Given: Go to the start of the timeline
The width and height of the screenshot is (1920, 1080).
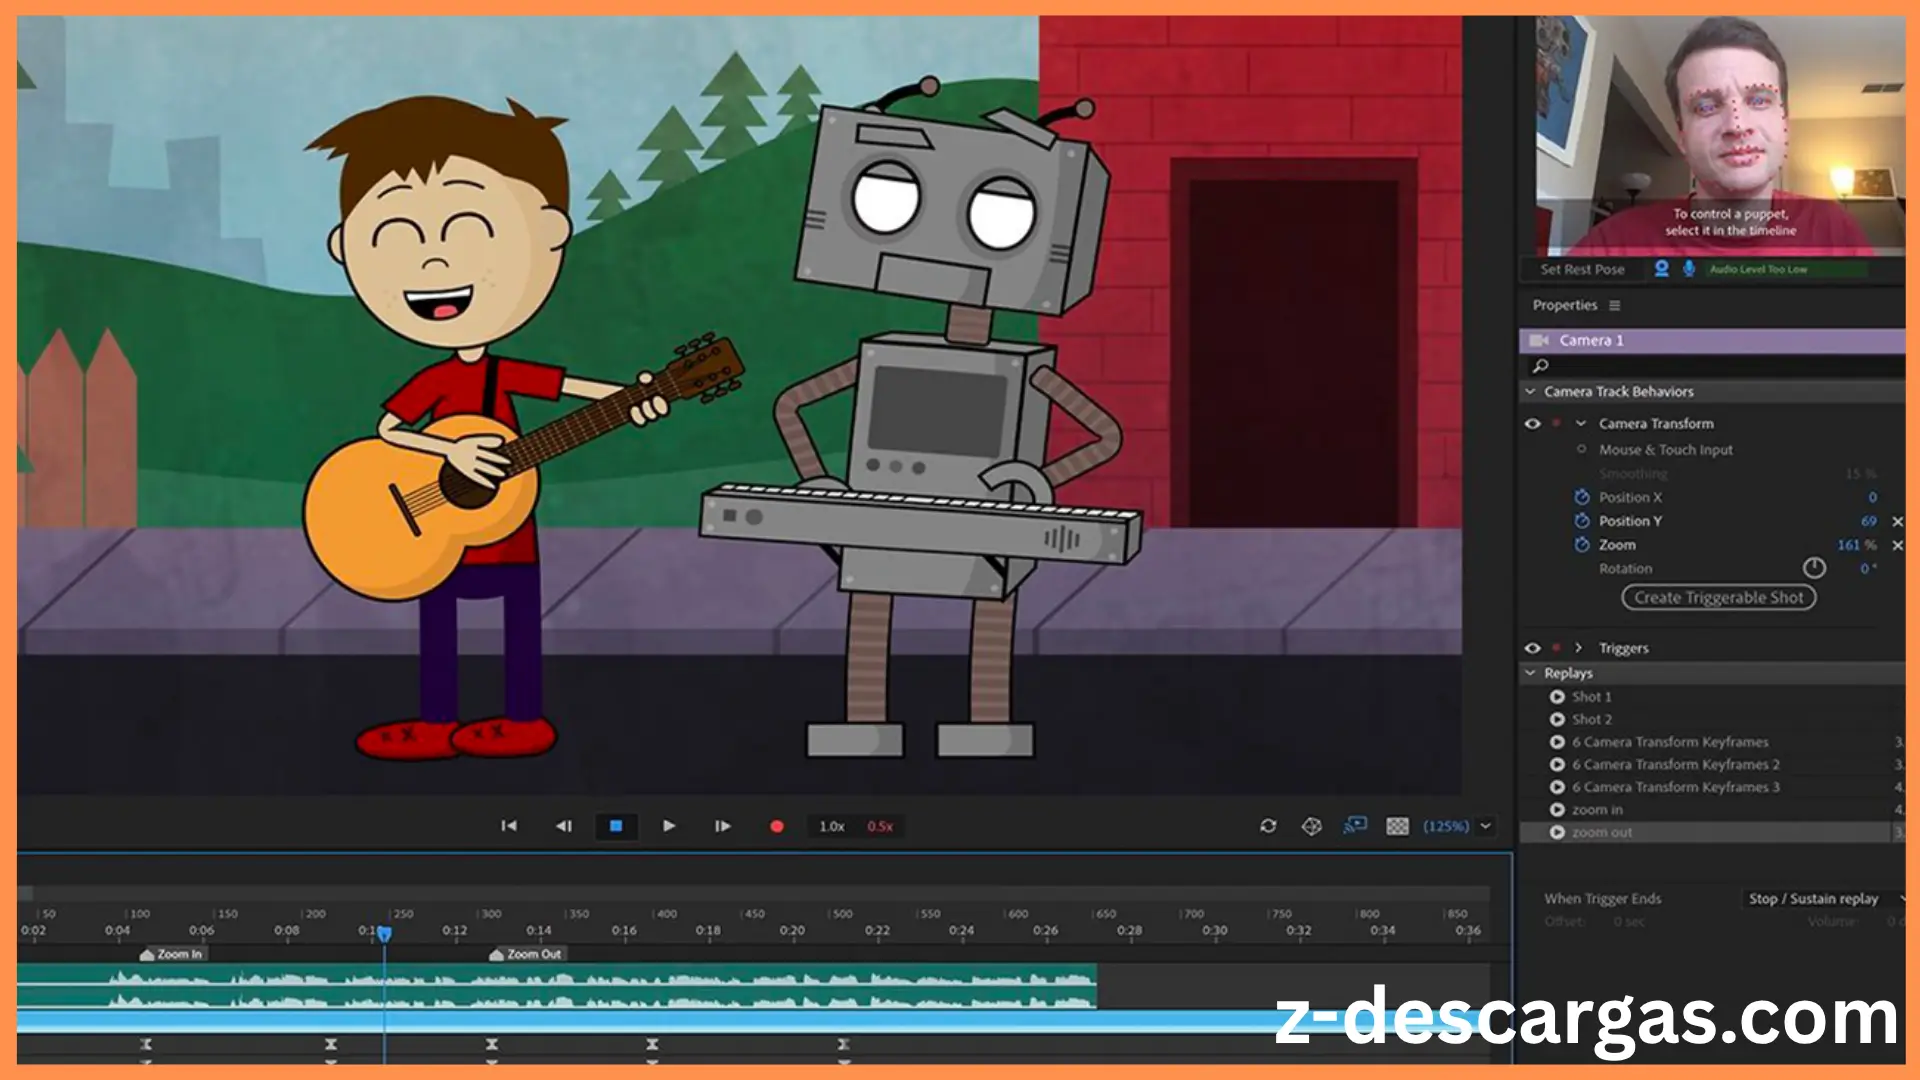Looking at the screenshot, I should (x=509, y=826).
